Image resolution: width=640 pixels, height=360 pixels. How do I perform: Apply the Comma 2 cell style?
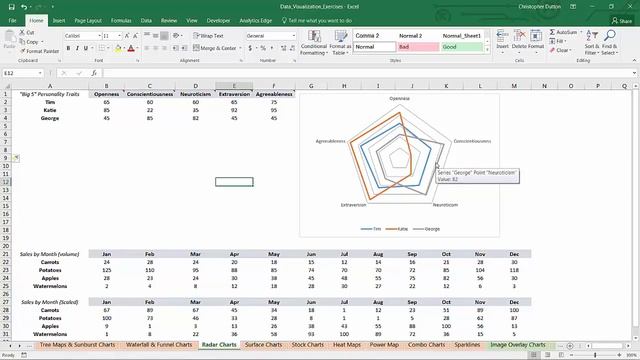click(374, 36)
